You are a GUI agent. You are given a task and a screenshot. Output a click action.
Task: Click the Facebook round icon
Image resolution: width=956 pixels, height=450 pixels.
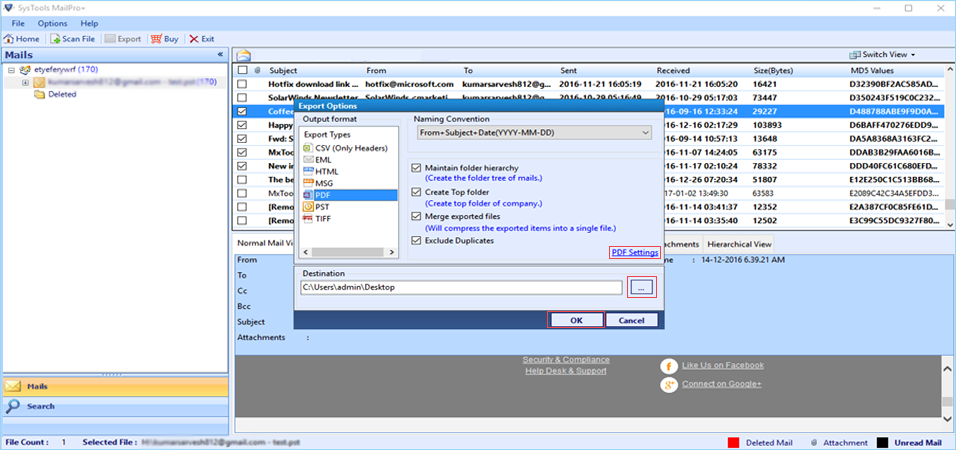coord(669,366)
